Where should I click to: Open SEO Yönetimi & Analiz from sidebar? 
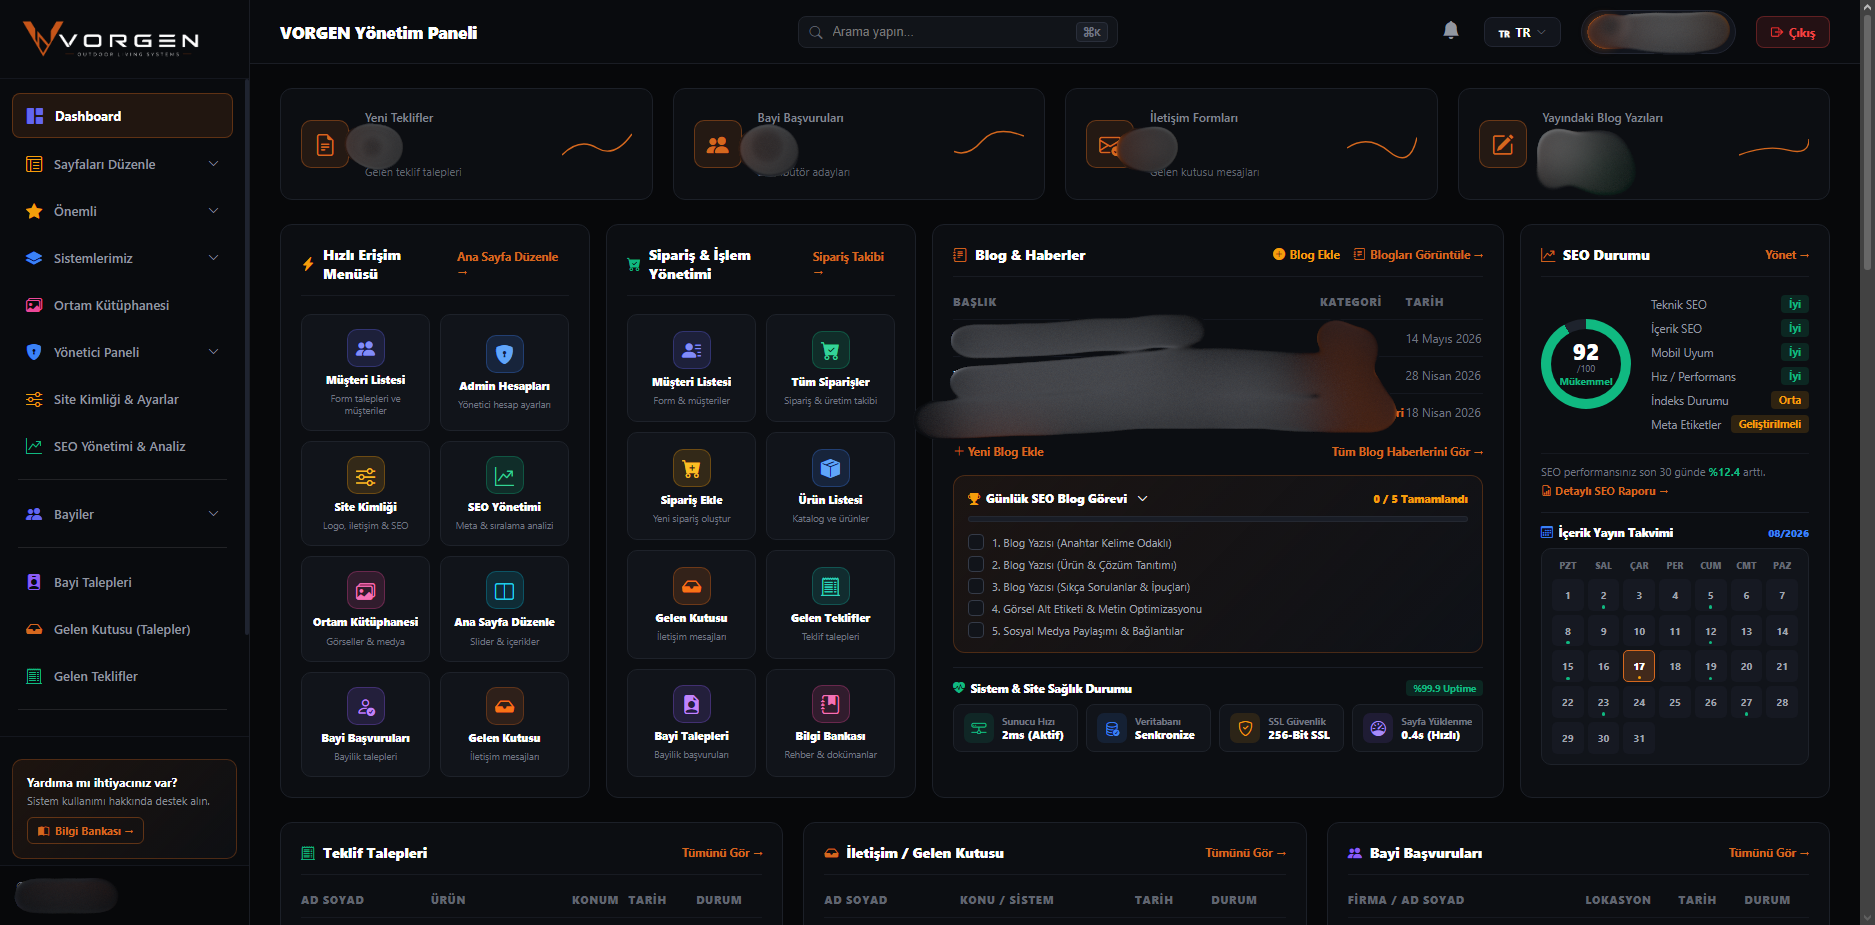tap(122, 446)
